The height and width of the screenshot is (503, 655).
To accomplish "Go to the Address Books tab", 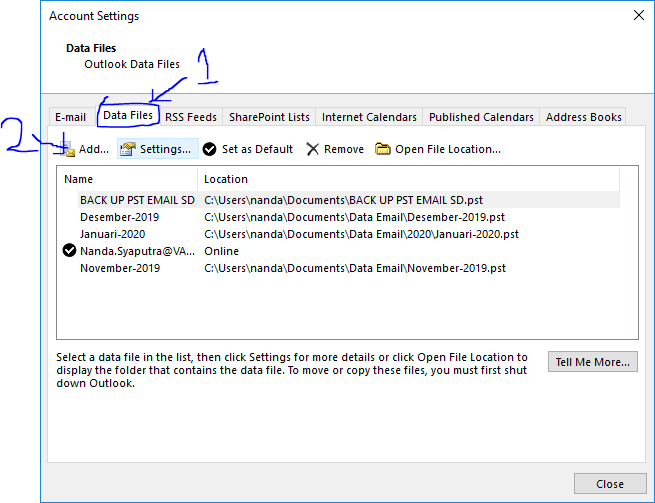I will pos(584,117).
